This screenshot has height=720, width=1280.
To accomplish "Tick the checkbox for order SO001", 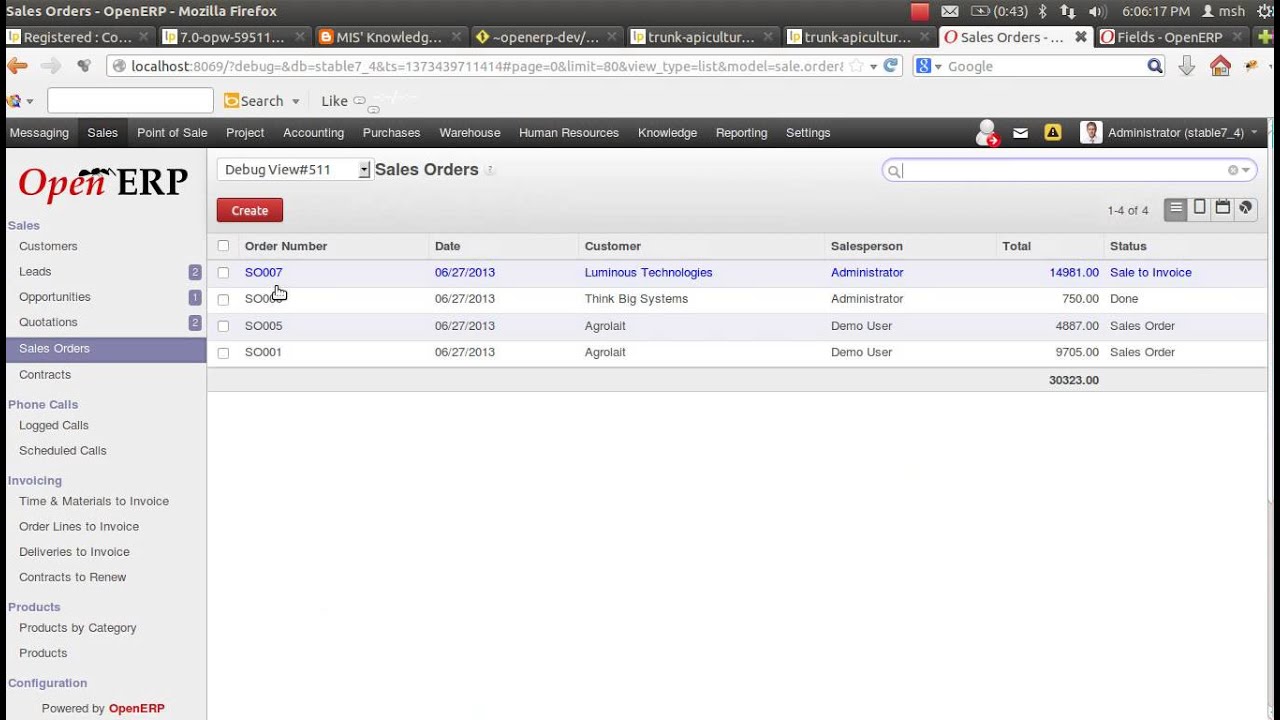I will 223,353.
